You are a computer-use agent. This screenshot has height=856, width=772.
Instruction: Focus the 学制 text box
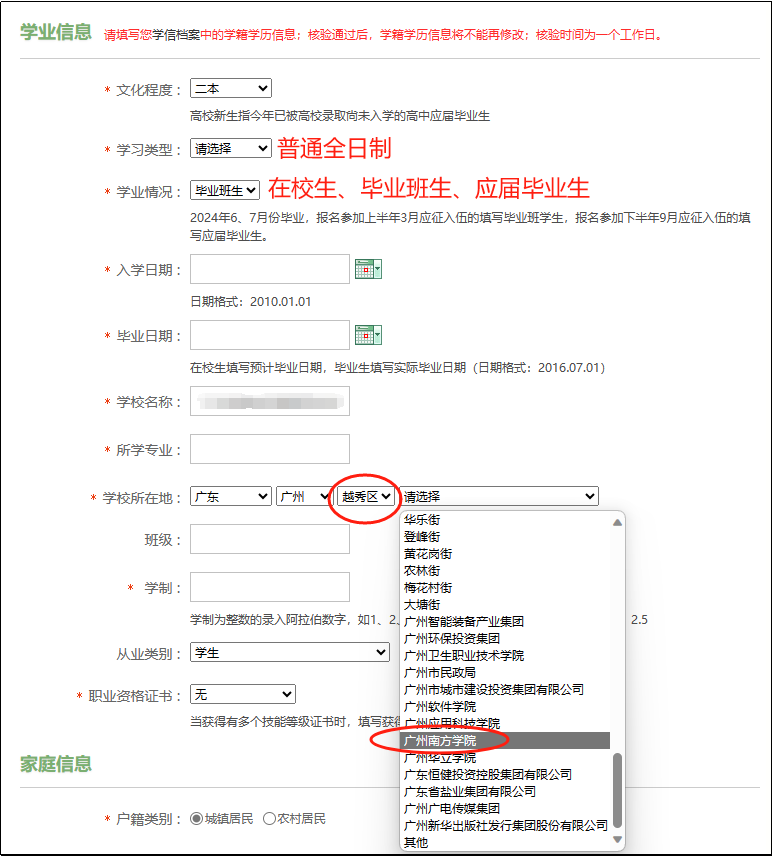click(x=269, y=587)
